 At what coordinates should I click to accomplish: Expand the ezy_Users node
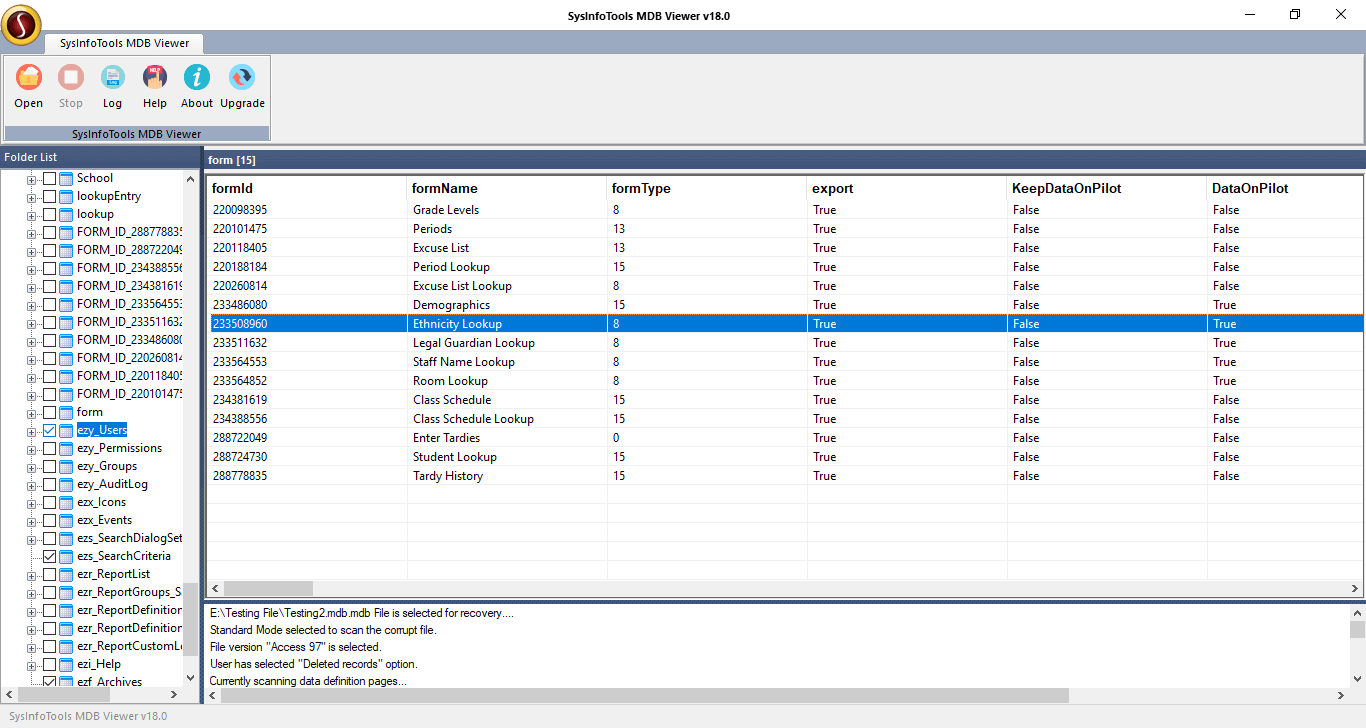tap(31, 431)
